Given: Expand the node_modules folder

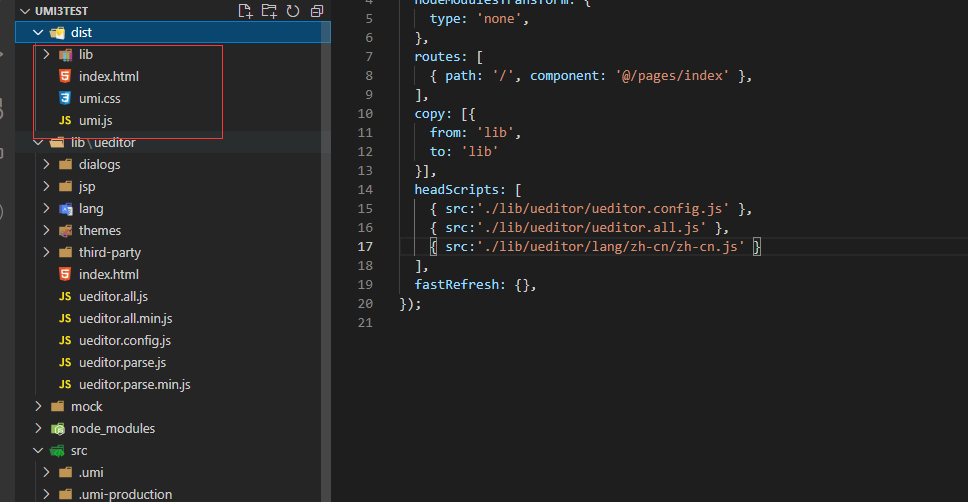Looking at the screenshot, I should click(x=38, y=429).
